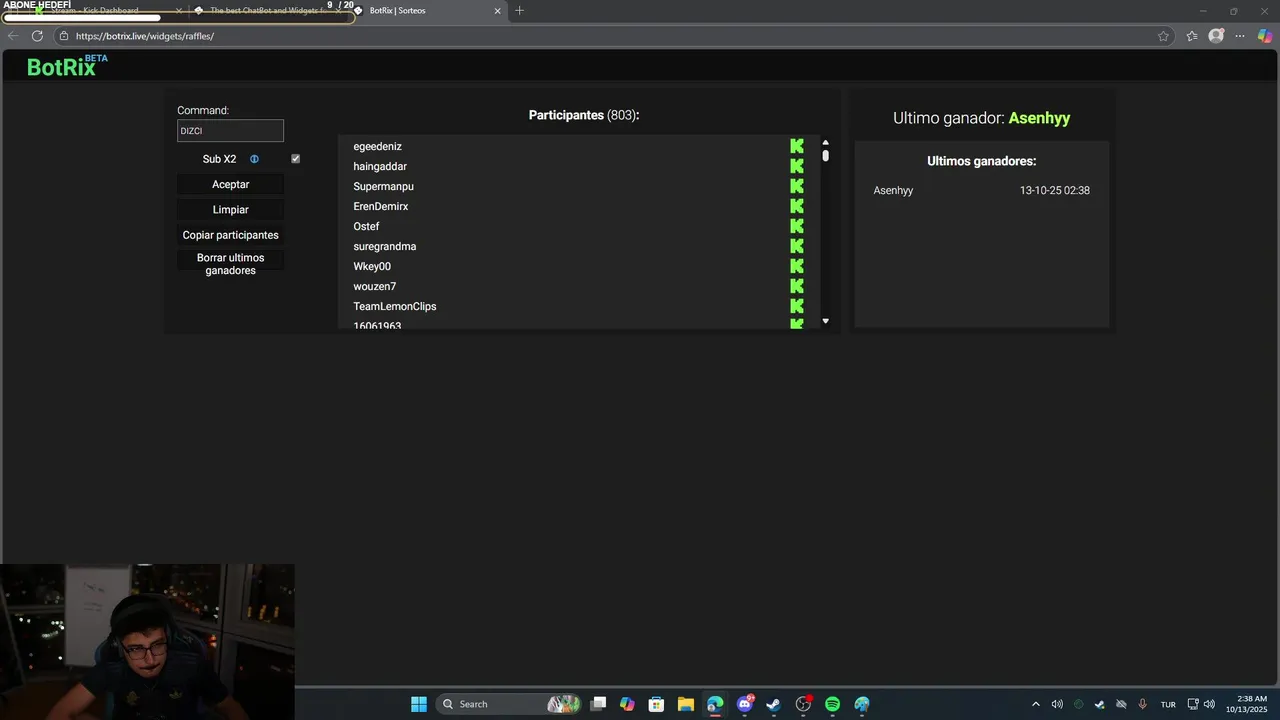Click the BotRix beta logo
This screenshot has height=720, width=1280.
pyautogui.click(x=67, y=66)
